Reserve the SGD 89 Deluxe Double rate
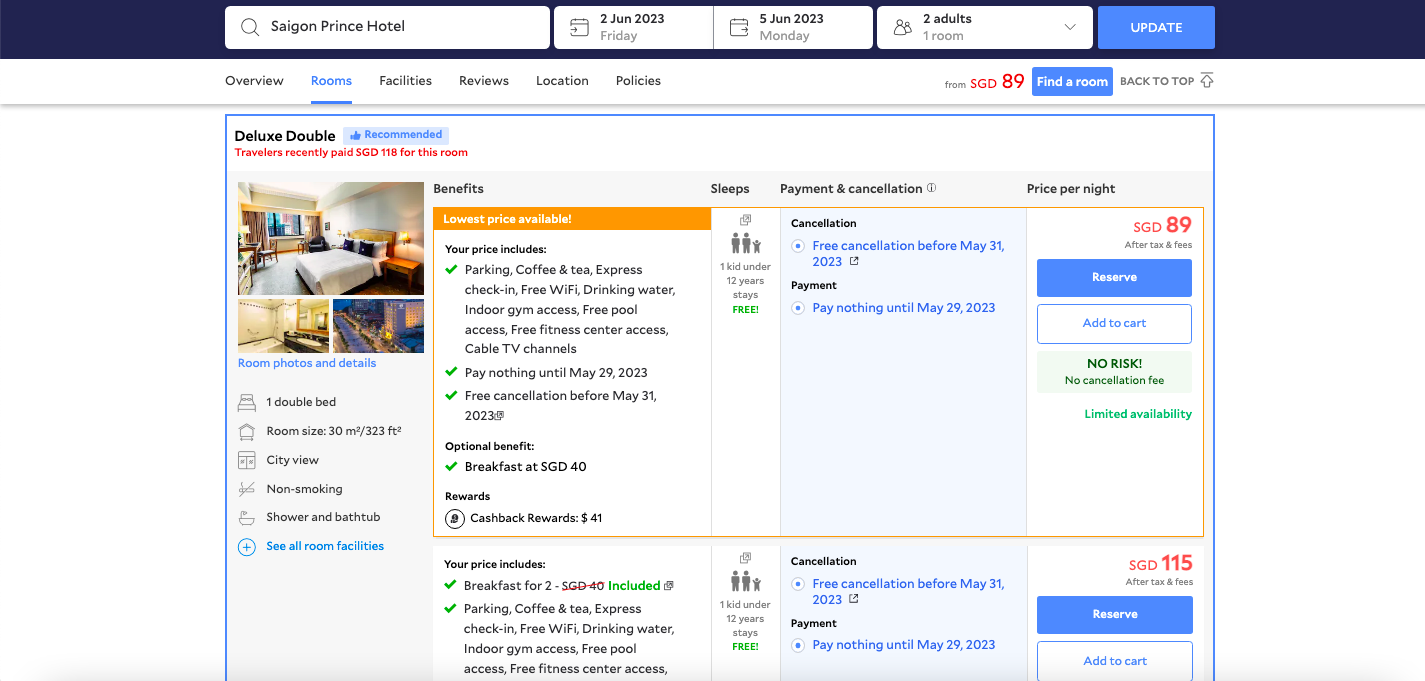 click(1114, 277)
